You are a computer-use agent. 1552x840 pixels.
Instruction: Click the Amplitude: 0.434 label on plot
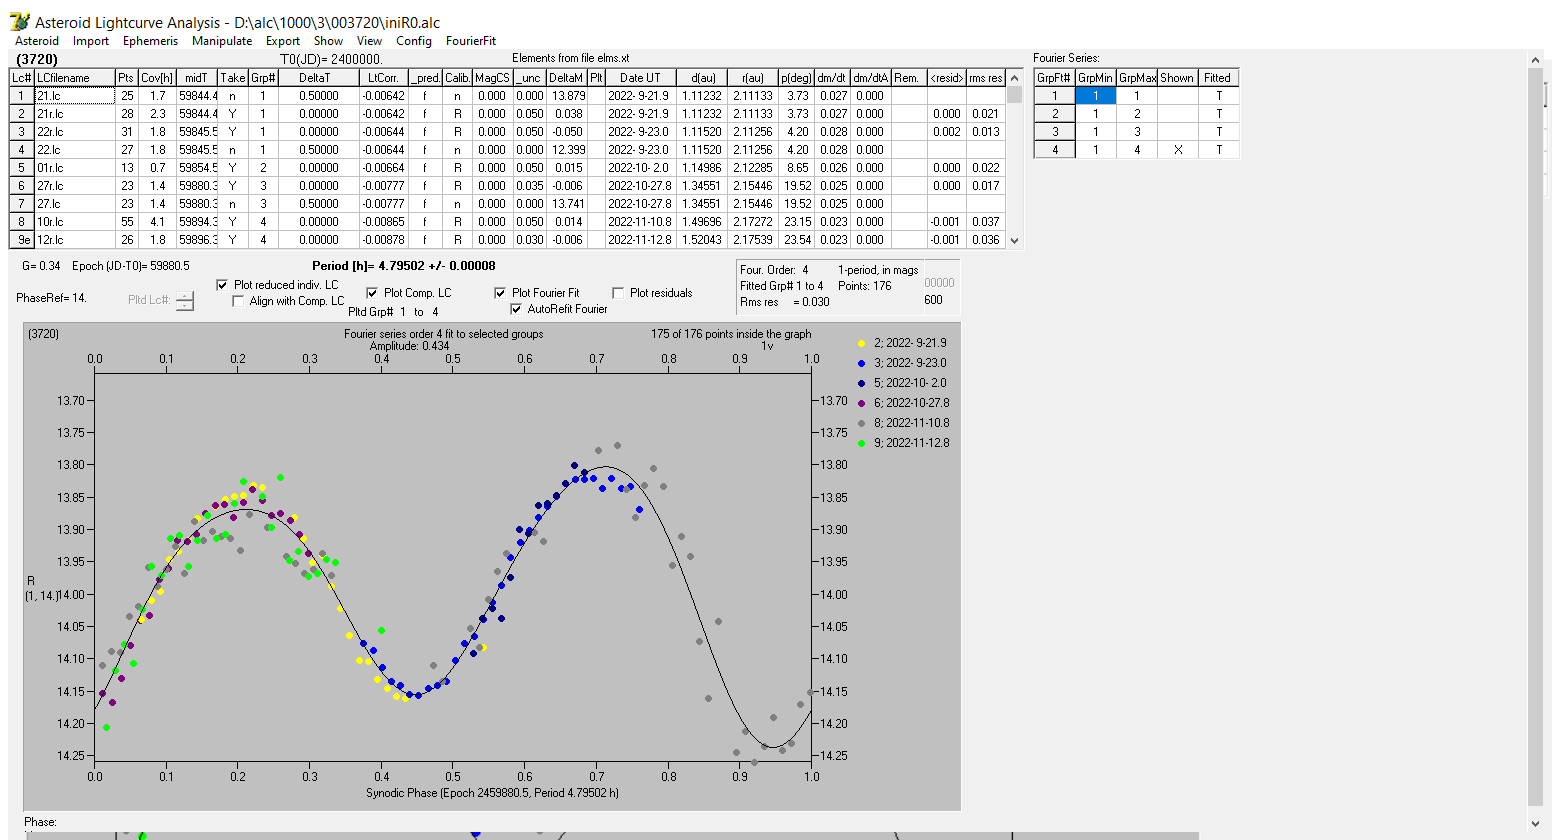pos(410,346)
